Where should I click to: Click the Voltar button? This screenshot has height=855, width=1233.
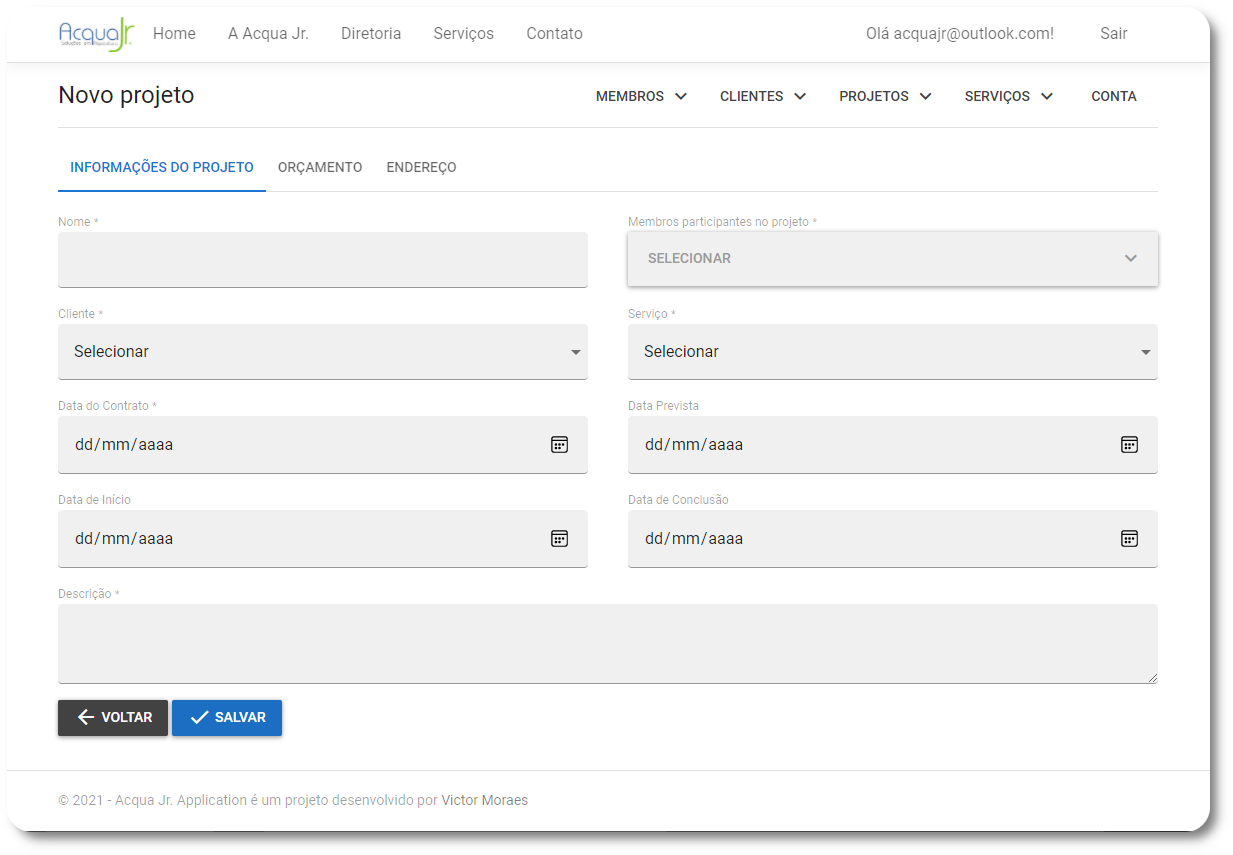pos(113,717)
